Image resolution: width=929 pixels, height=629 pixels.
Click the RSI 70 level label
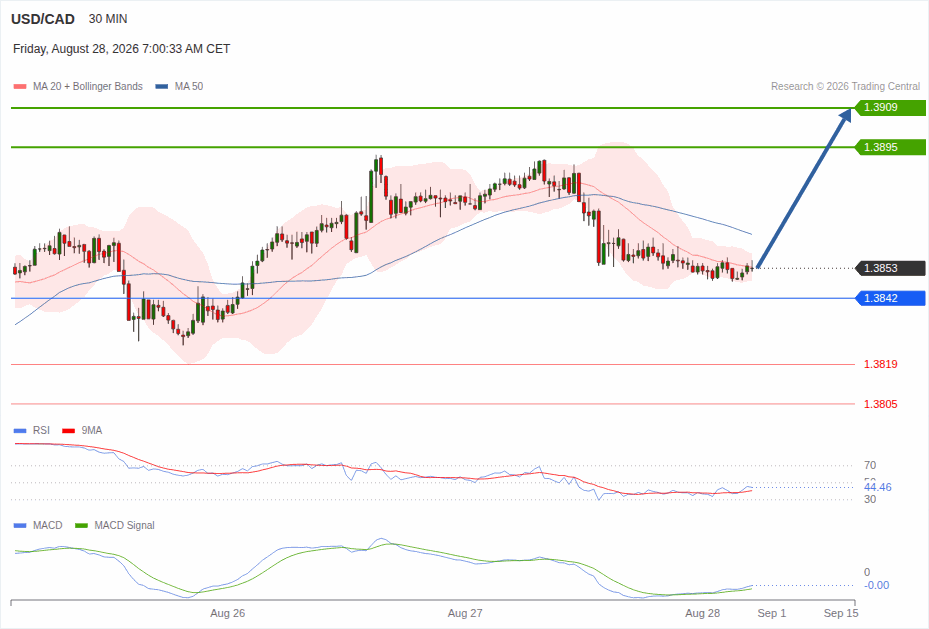[x=870, y=466]
